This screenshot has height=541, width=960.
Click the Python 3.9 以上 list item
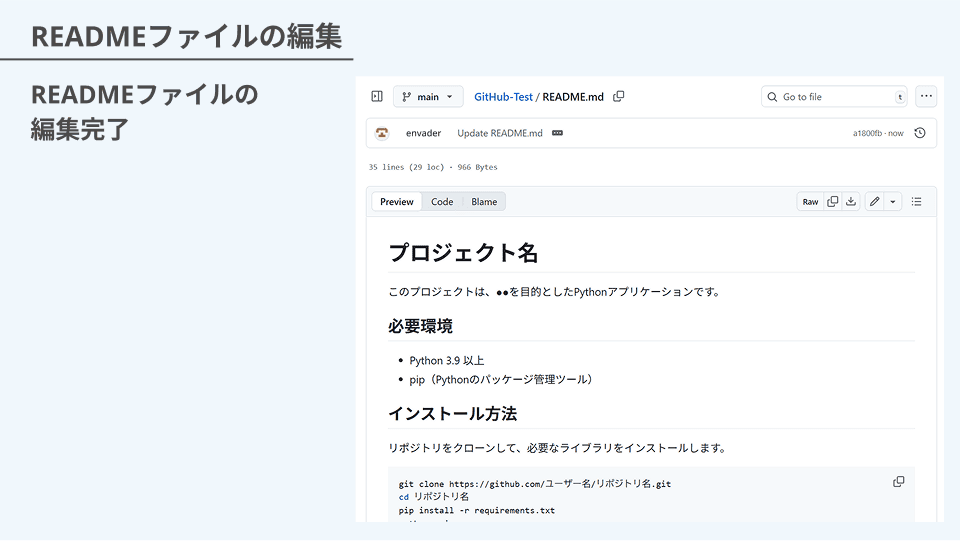(447, 360)
